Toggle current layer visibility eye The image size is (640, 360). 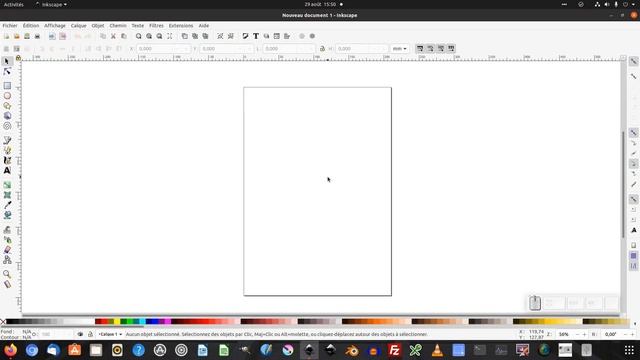coord(80,334)
